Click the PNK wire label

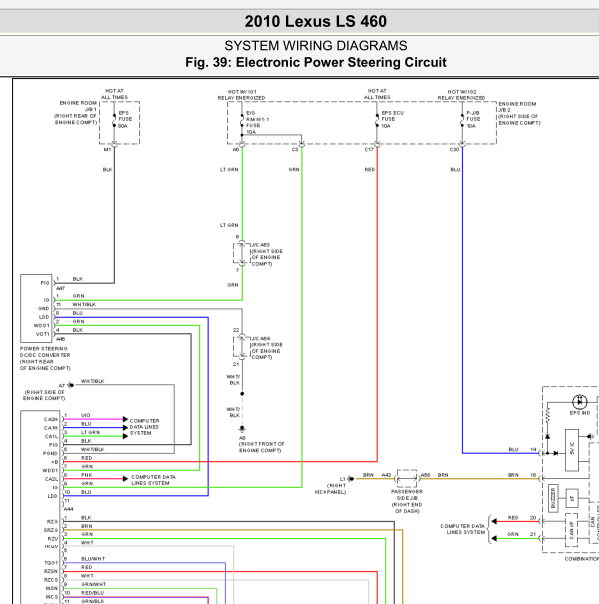coord(87,475)
